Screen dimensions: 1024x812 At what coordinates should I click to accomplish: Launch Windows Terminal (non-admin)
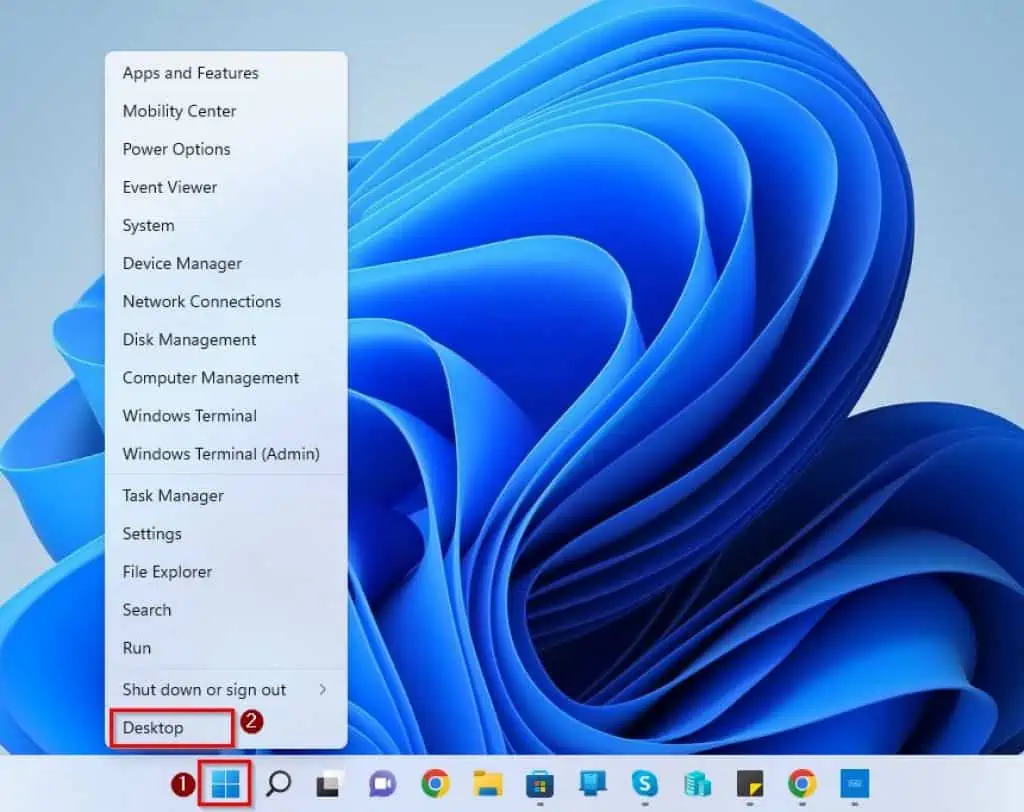[226, 415]
